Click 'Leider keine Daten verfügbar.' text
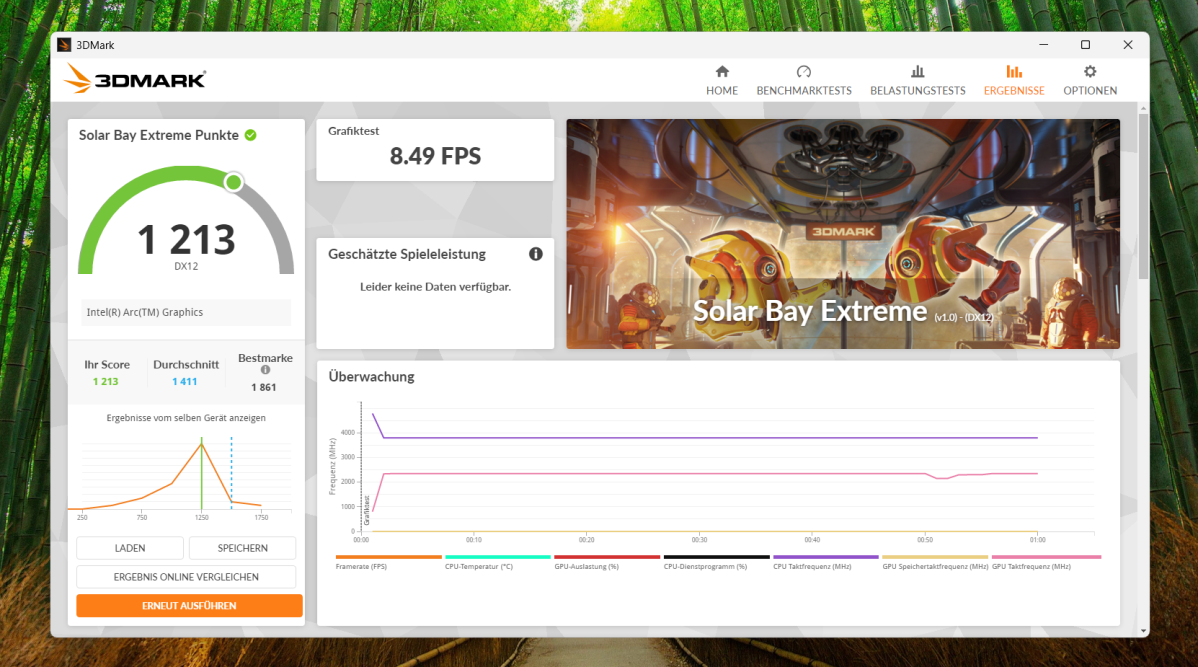This screenshot has height=667, width=1198. tap(435, 287)
